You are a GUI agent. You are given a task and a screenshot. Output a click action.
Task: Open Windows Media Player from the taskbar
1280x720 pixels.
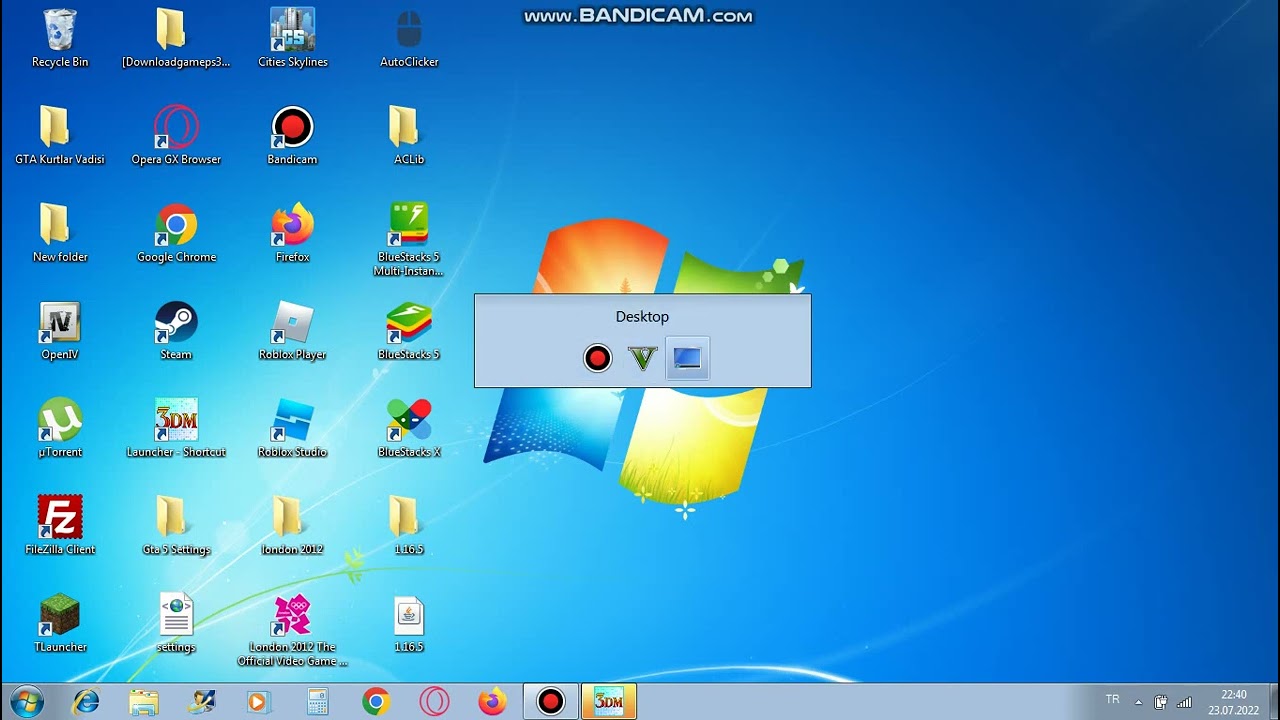coord(260,702)
